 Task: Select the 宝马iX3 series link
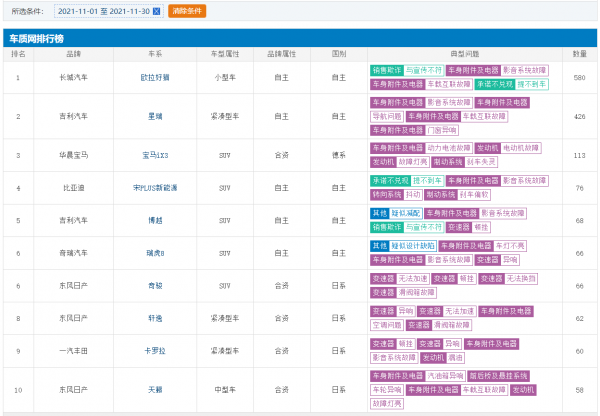(155, 155)
